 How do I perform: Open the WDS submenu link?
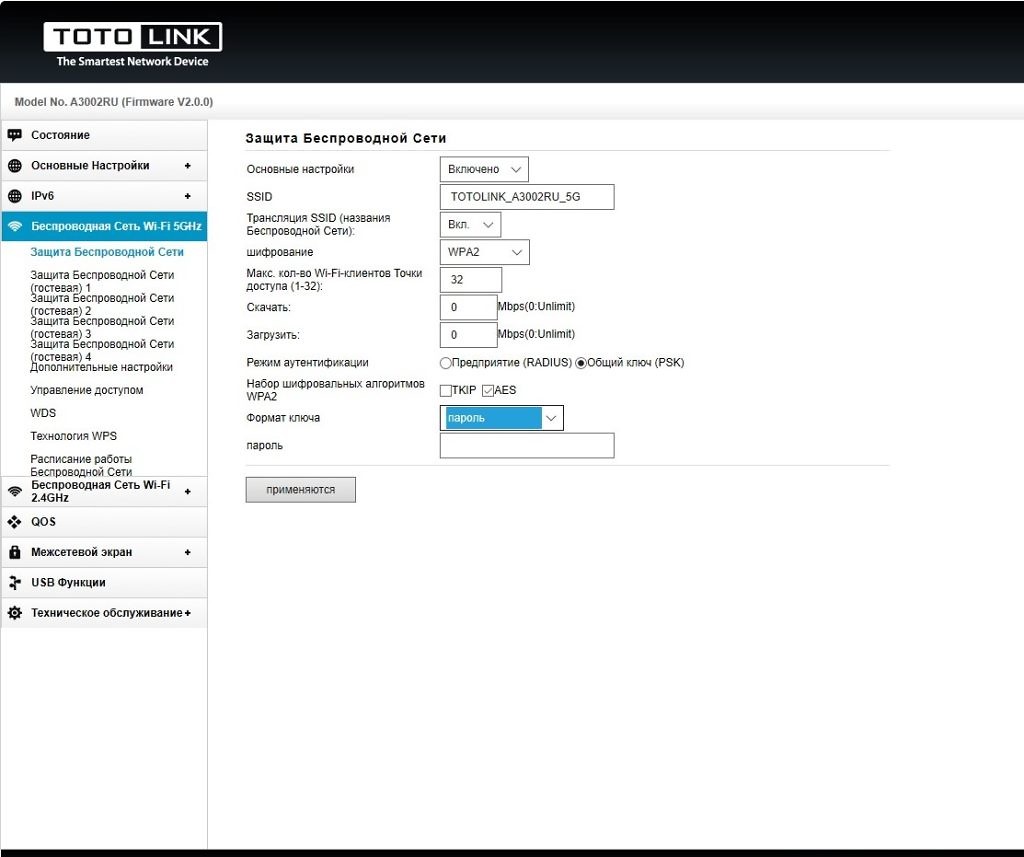pos(42,413)
